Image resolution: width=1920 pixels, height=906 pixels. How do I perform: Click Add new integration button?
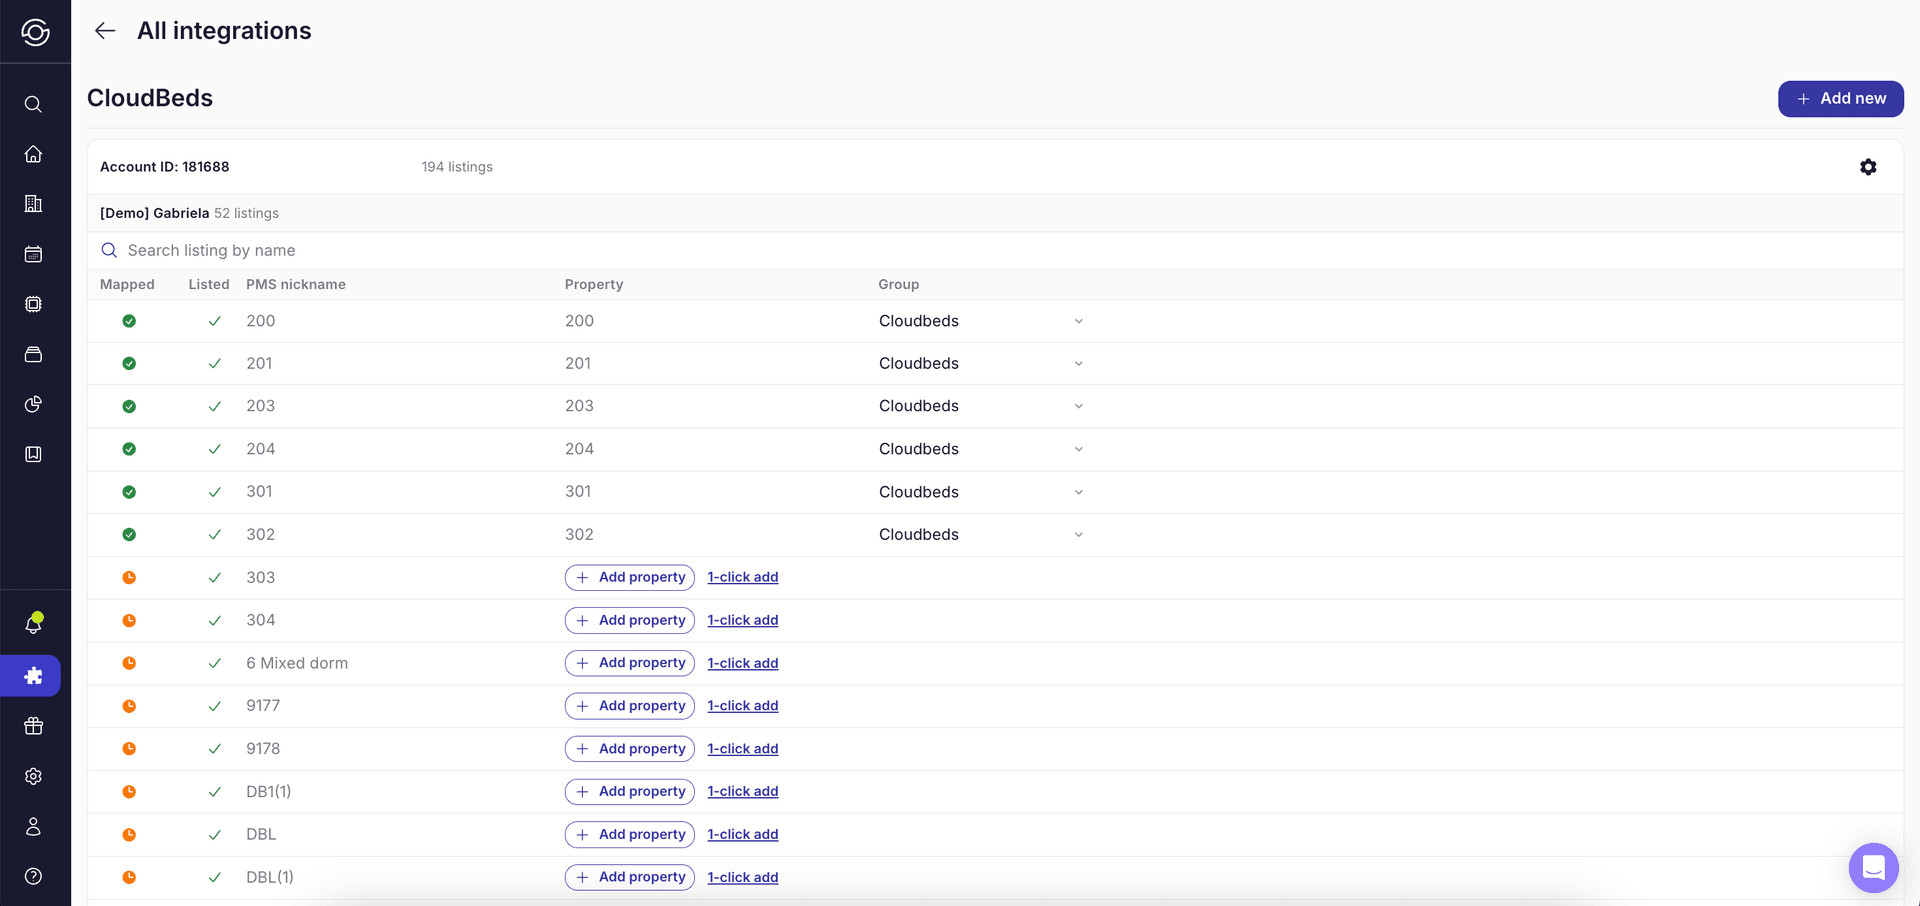pos(1841,98)
